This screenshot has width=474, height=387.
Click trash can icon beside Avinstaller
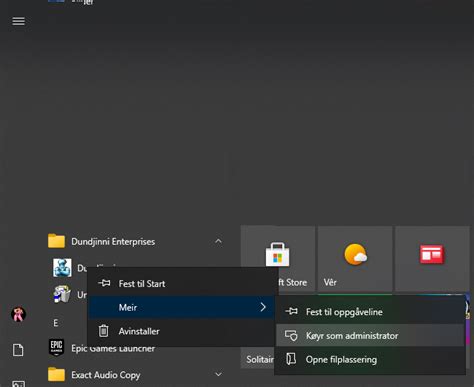pos(104,331)
